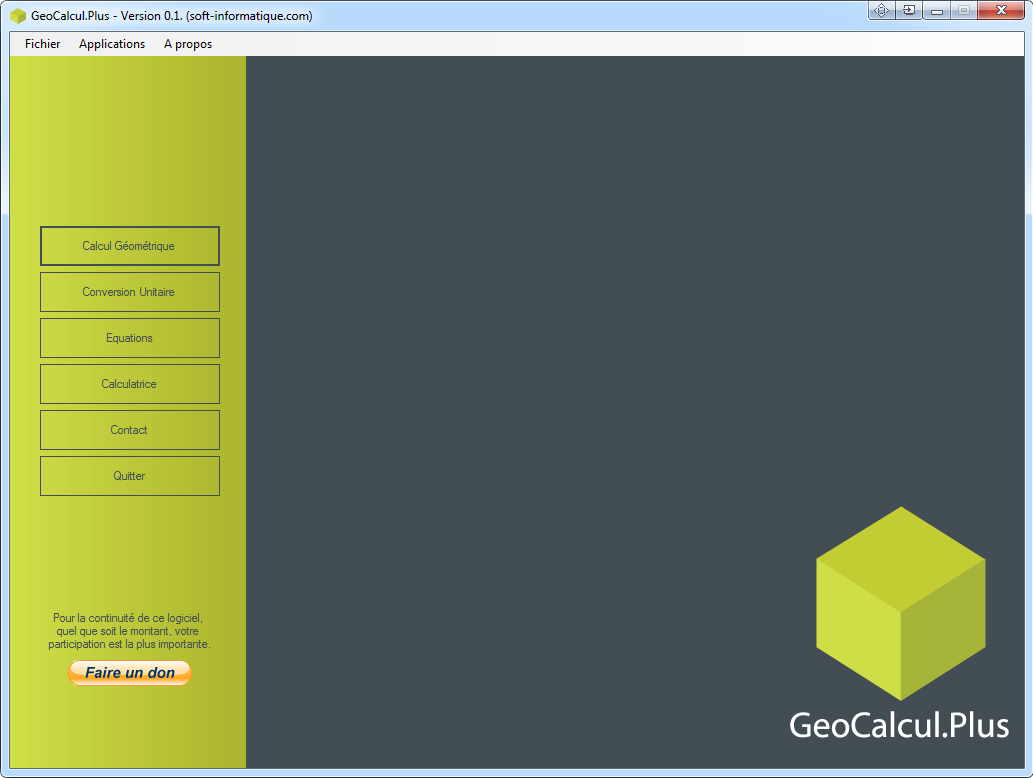Click the large yellow cube logo
Viewport: 1033px width, 778px height.
click(900, 603)
